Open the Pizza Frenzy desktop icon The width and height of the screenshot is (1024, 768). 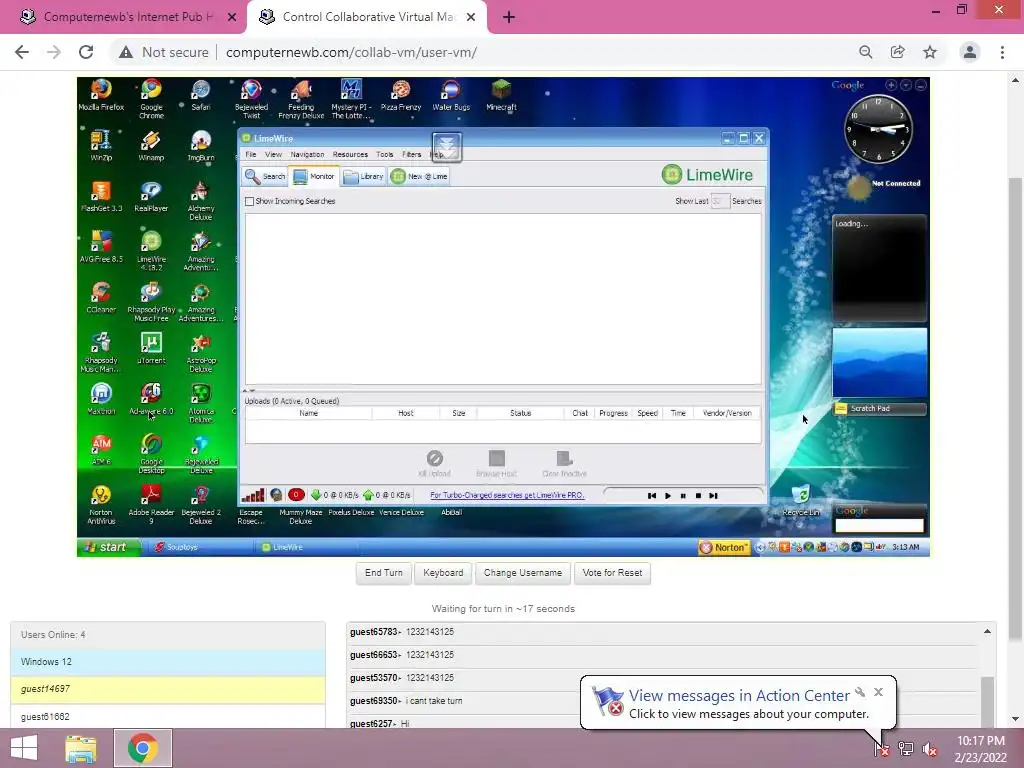[401, 95]
